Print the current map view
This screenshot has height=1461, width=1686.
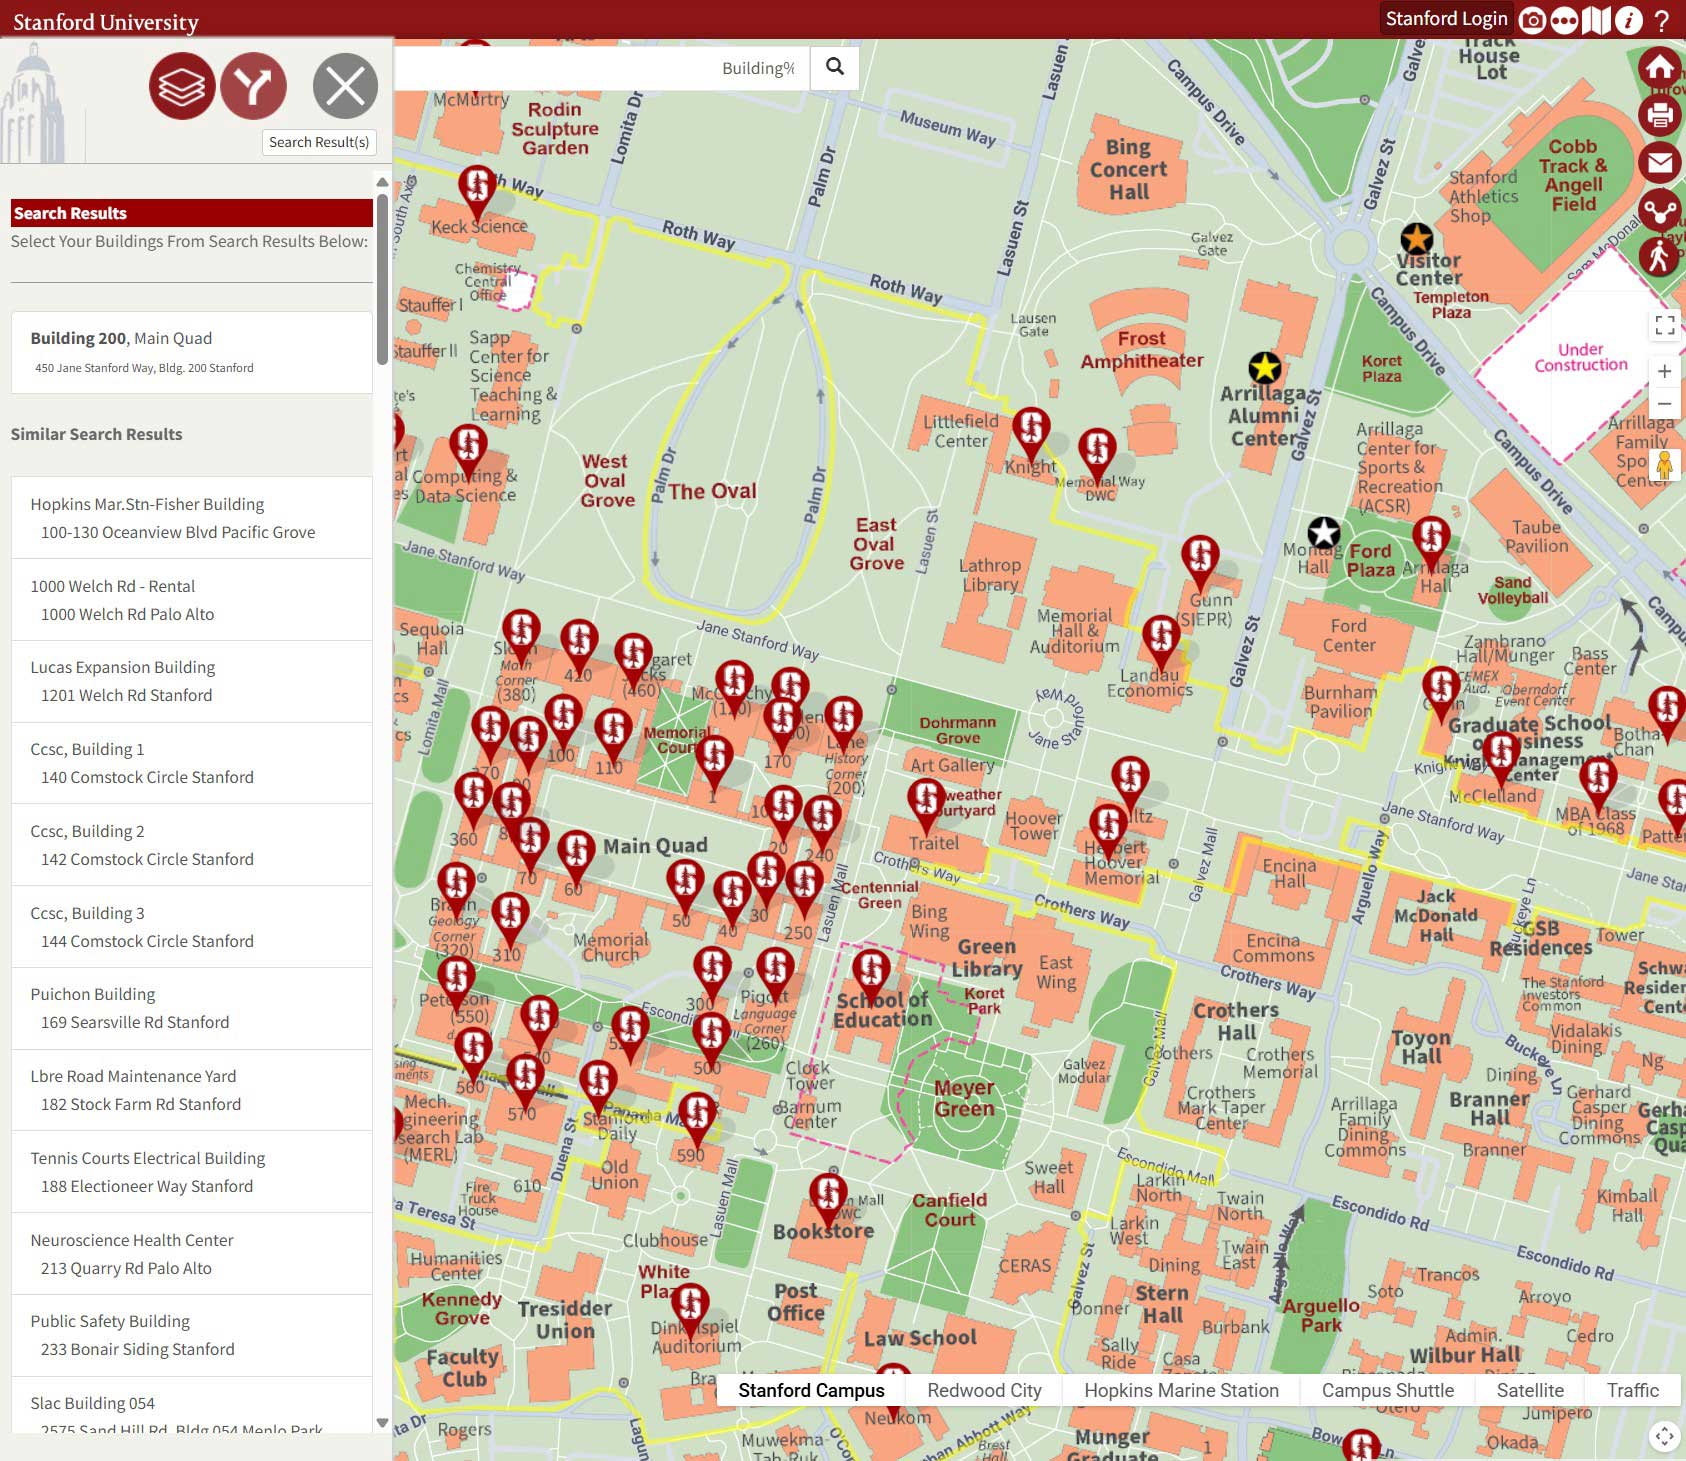click(1660, 115)
